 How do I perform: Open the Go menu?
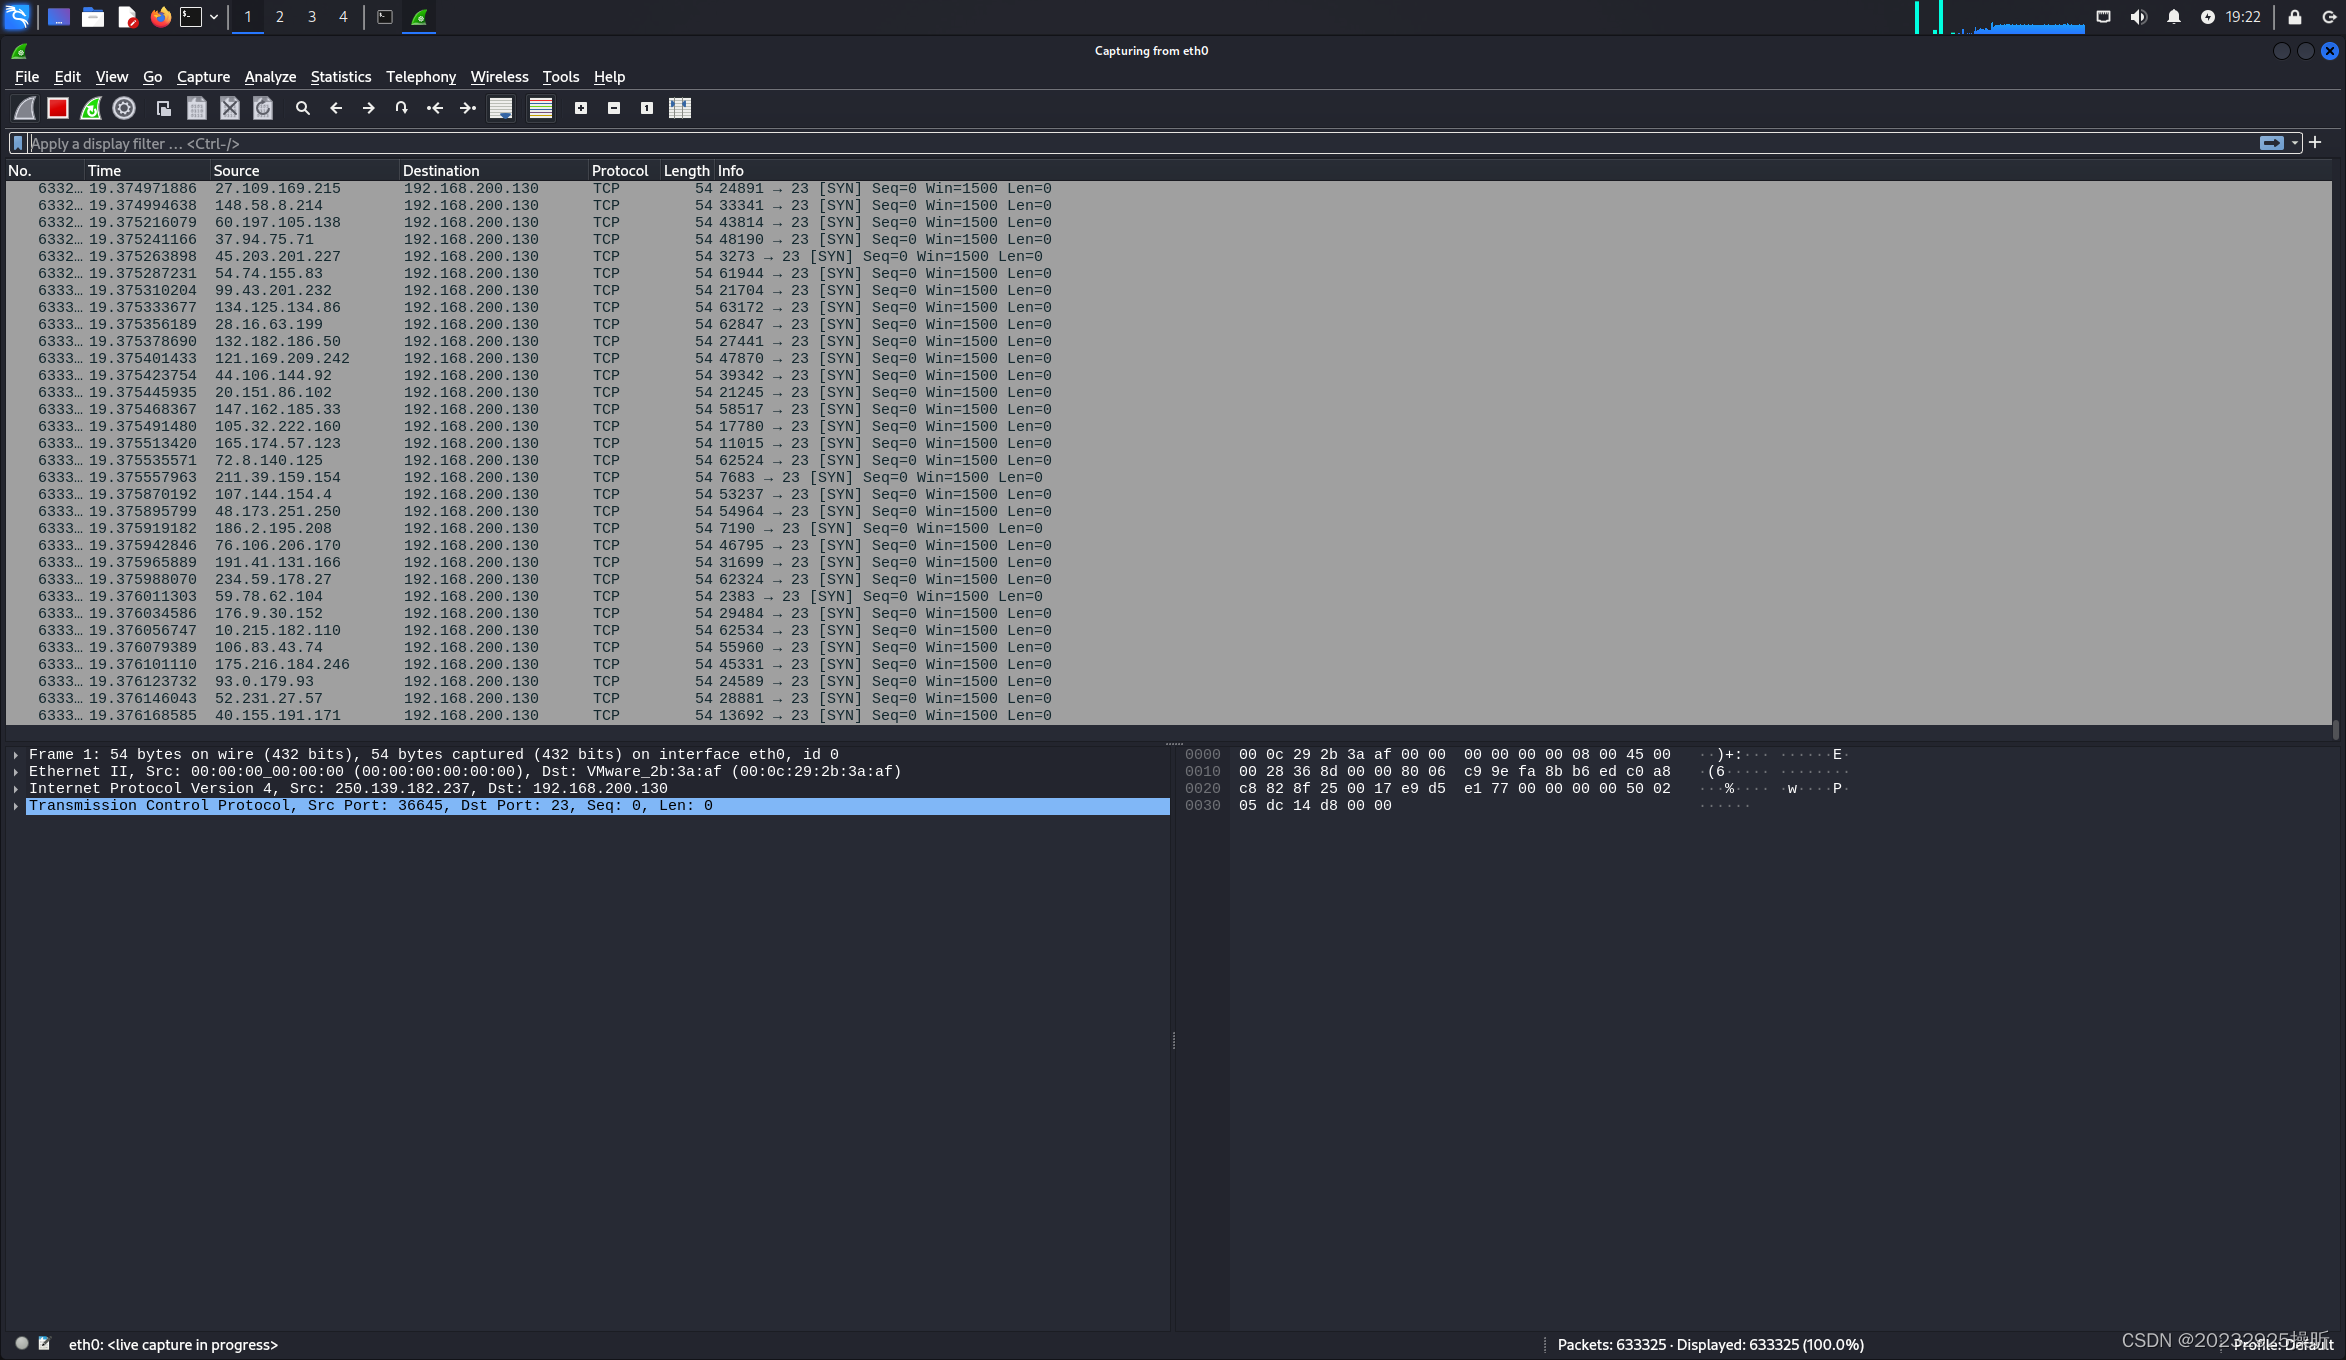[x=152, y=77]
